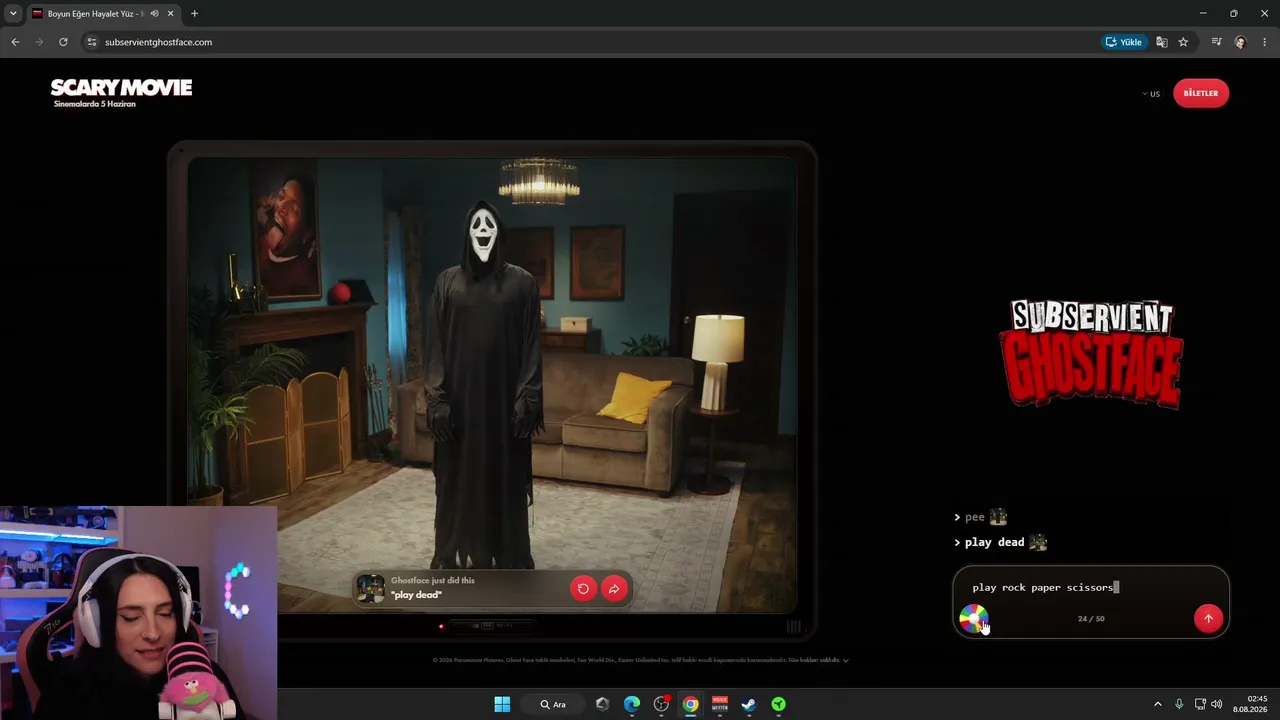Click the address bar URL
This screenshot has width=1280, height=720.
tap(158, 42)
